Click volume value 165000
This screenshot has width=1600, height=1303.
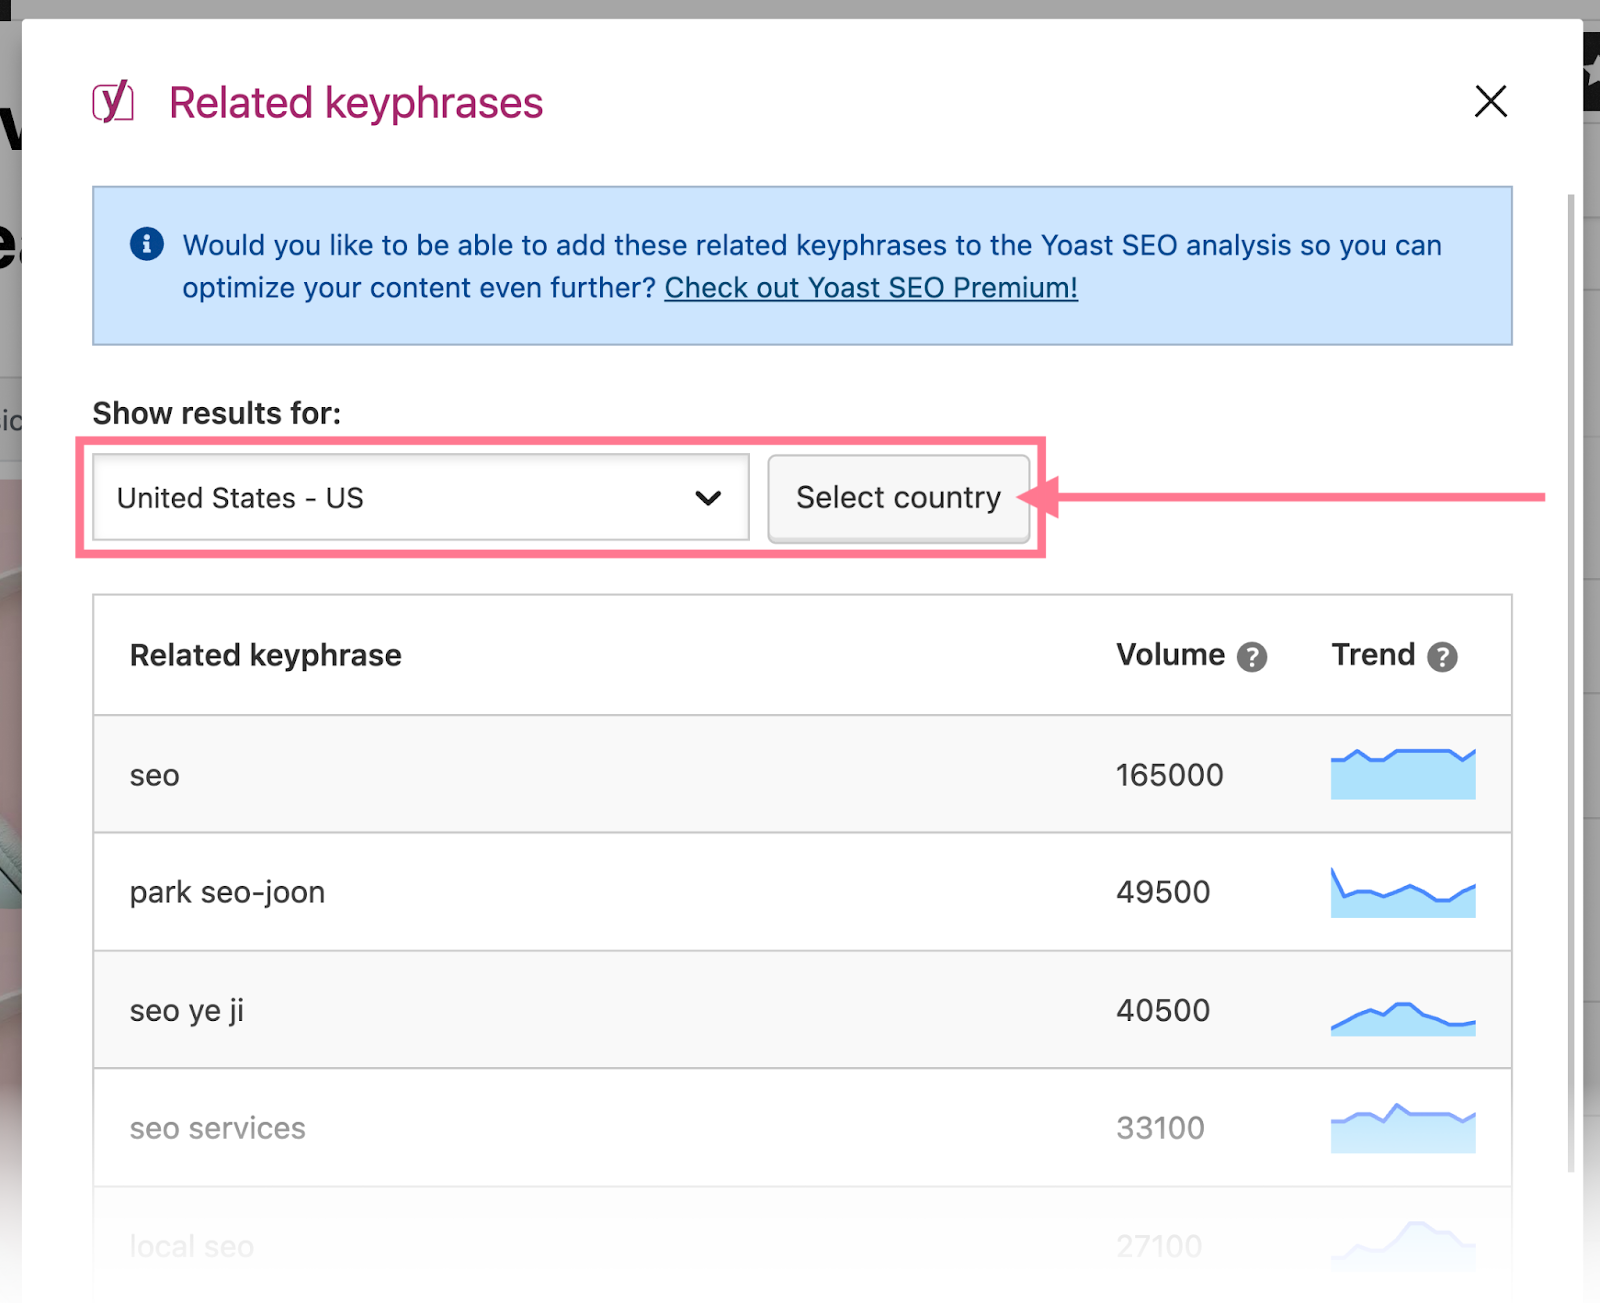(1170, 775)
